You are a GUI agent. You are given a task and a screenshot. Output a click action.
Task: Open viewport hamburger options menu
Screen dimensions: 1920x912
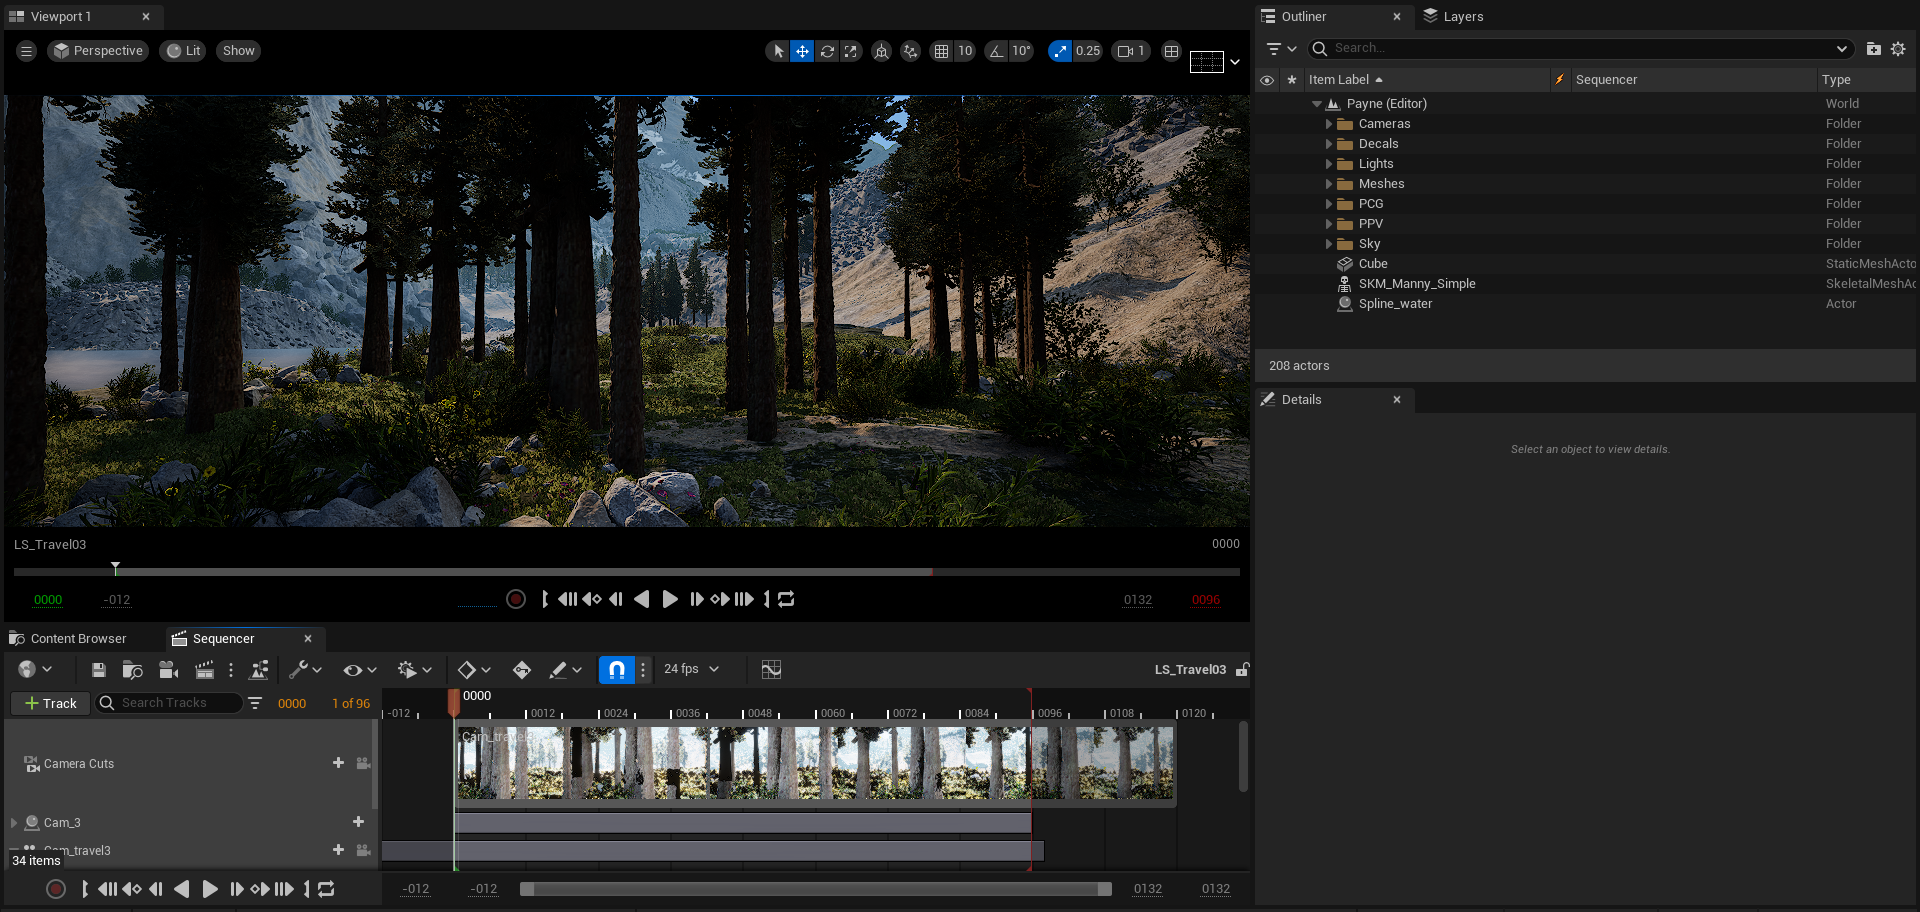[27, 51]
